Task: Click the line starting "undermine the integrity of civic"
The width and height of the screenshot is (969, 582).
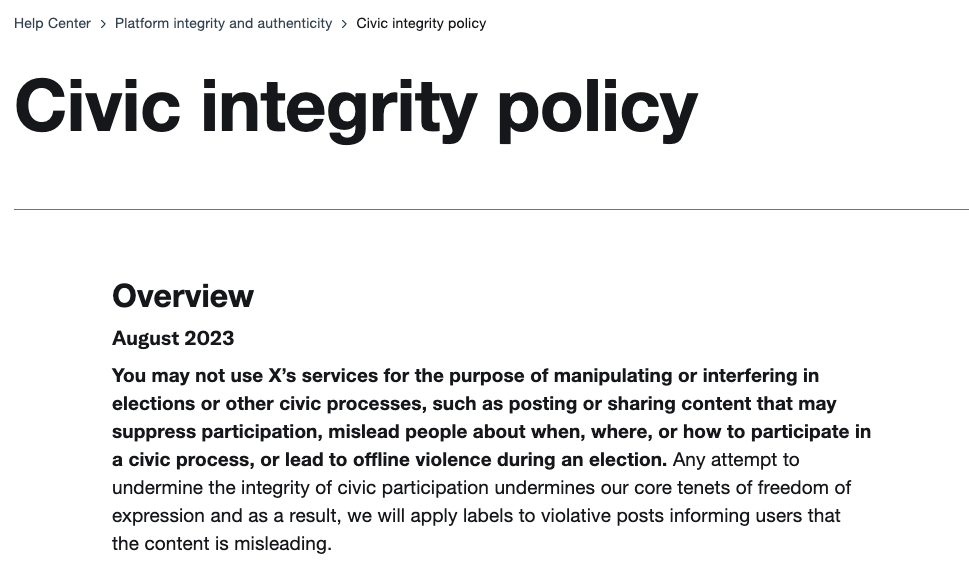Action: (481, 488)
